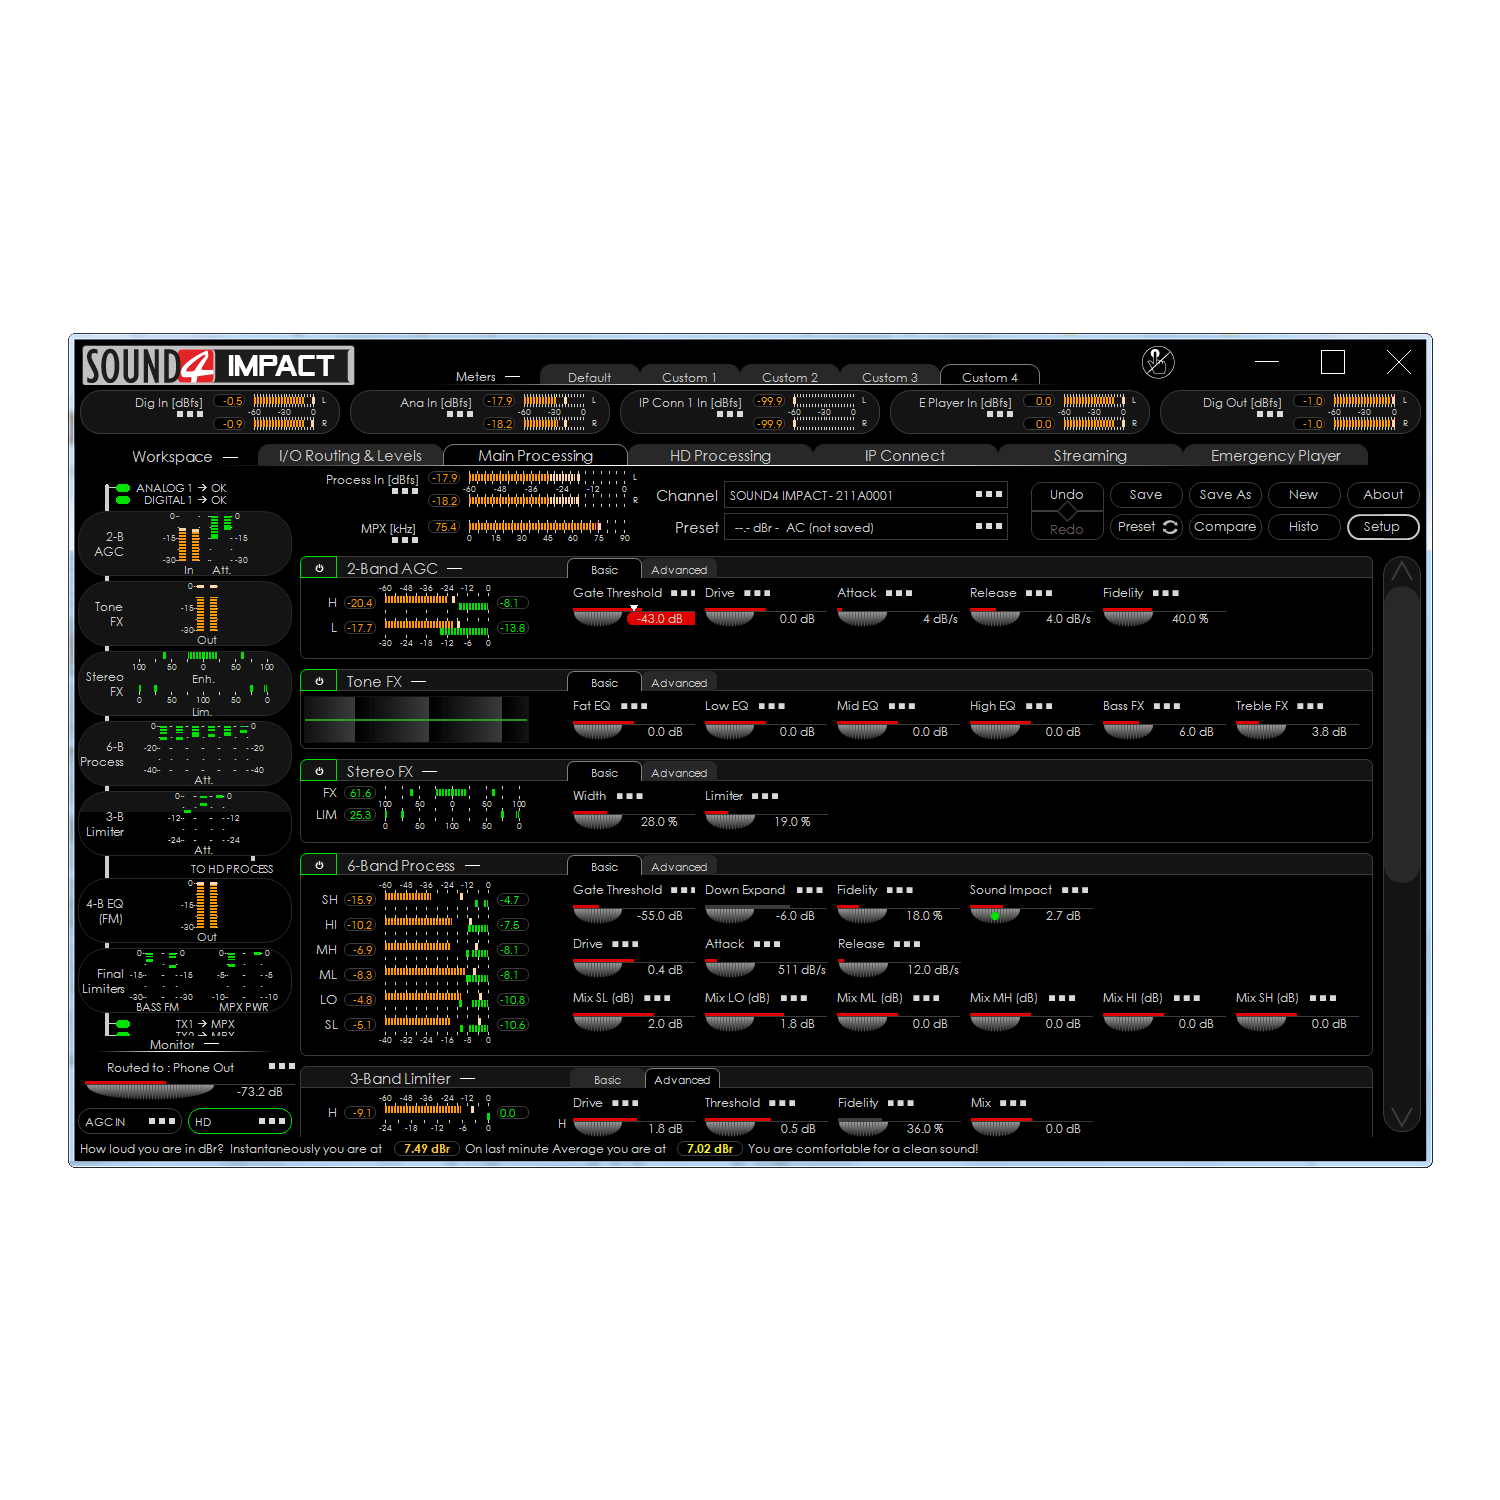Collapse the Tone FX section dash
The width and height of the screenshot is (1500, 1500).
[419, 681]
